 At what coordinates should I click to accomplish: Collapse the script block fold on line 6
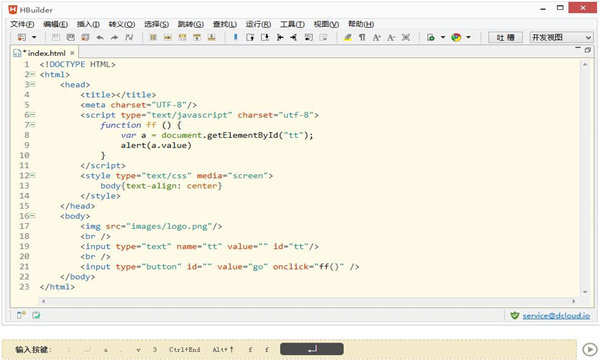[x=33, y=115]
